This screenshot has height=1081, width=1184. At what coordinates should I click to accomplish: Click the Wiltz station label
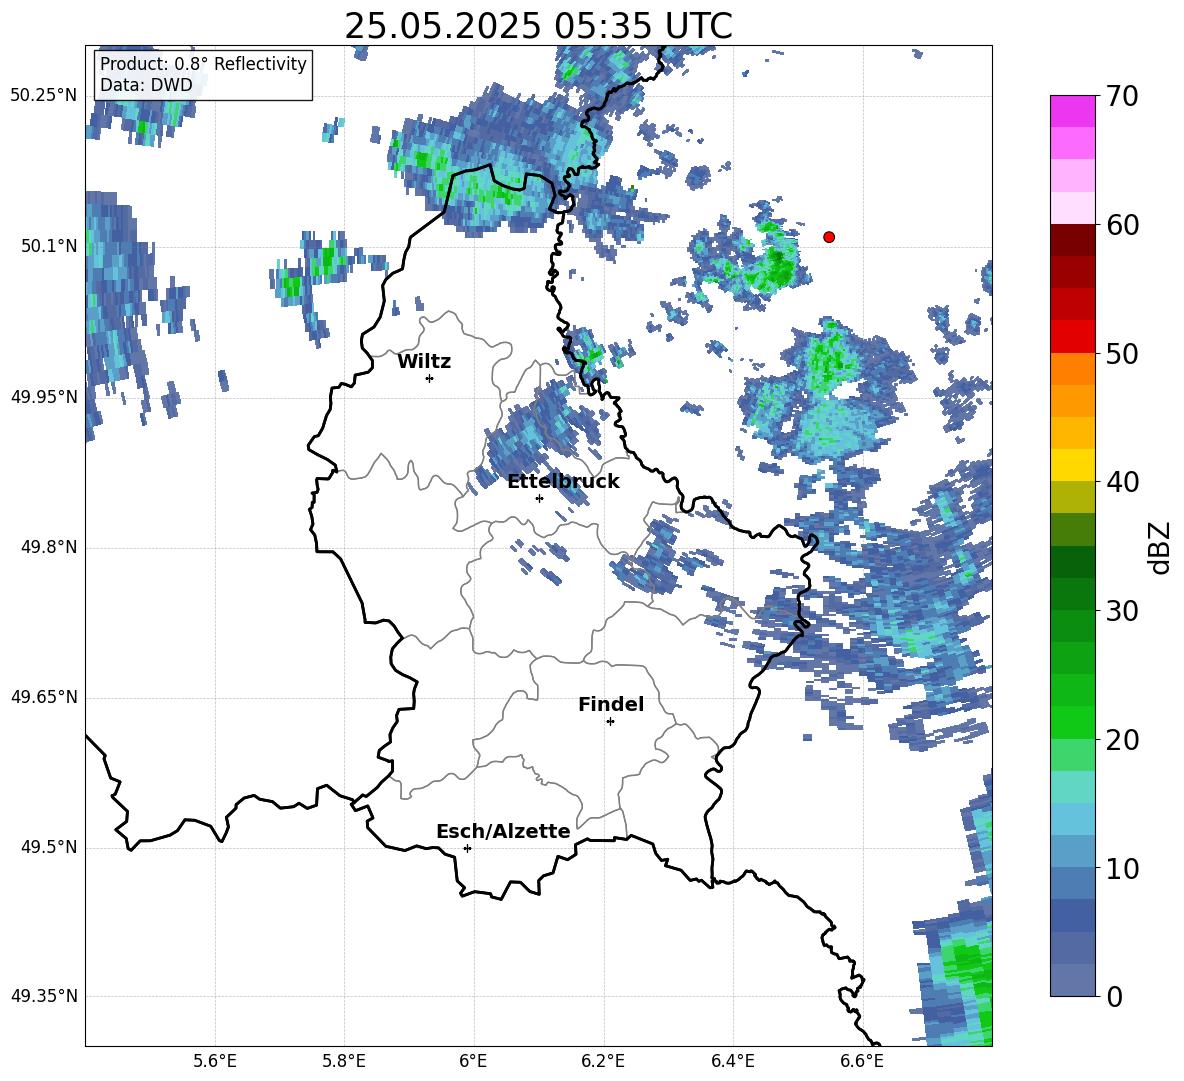424,362
